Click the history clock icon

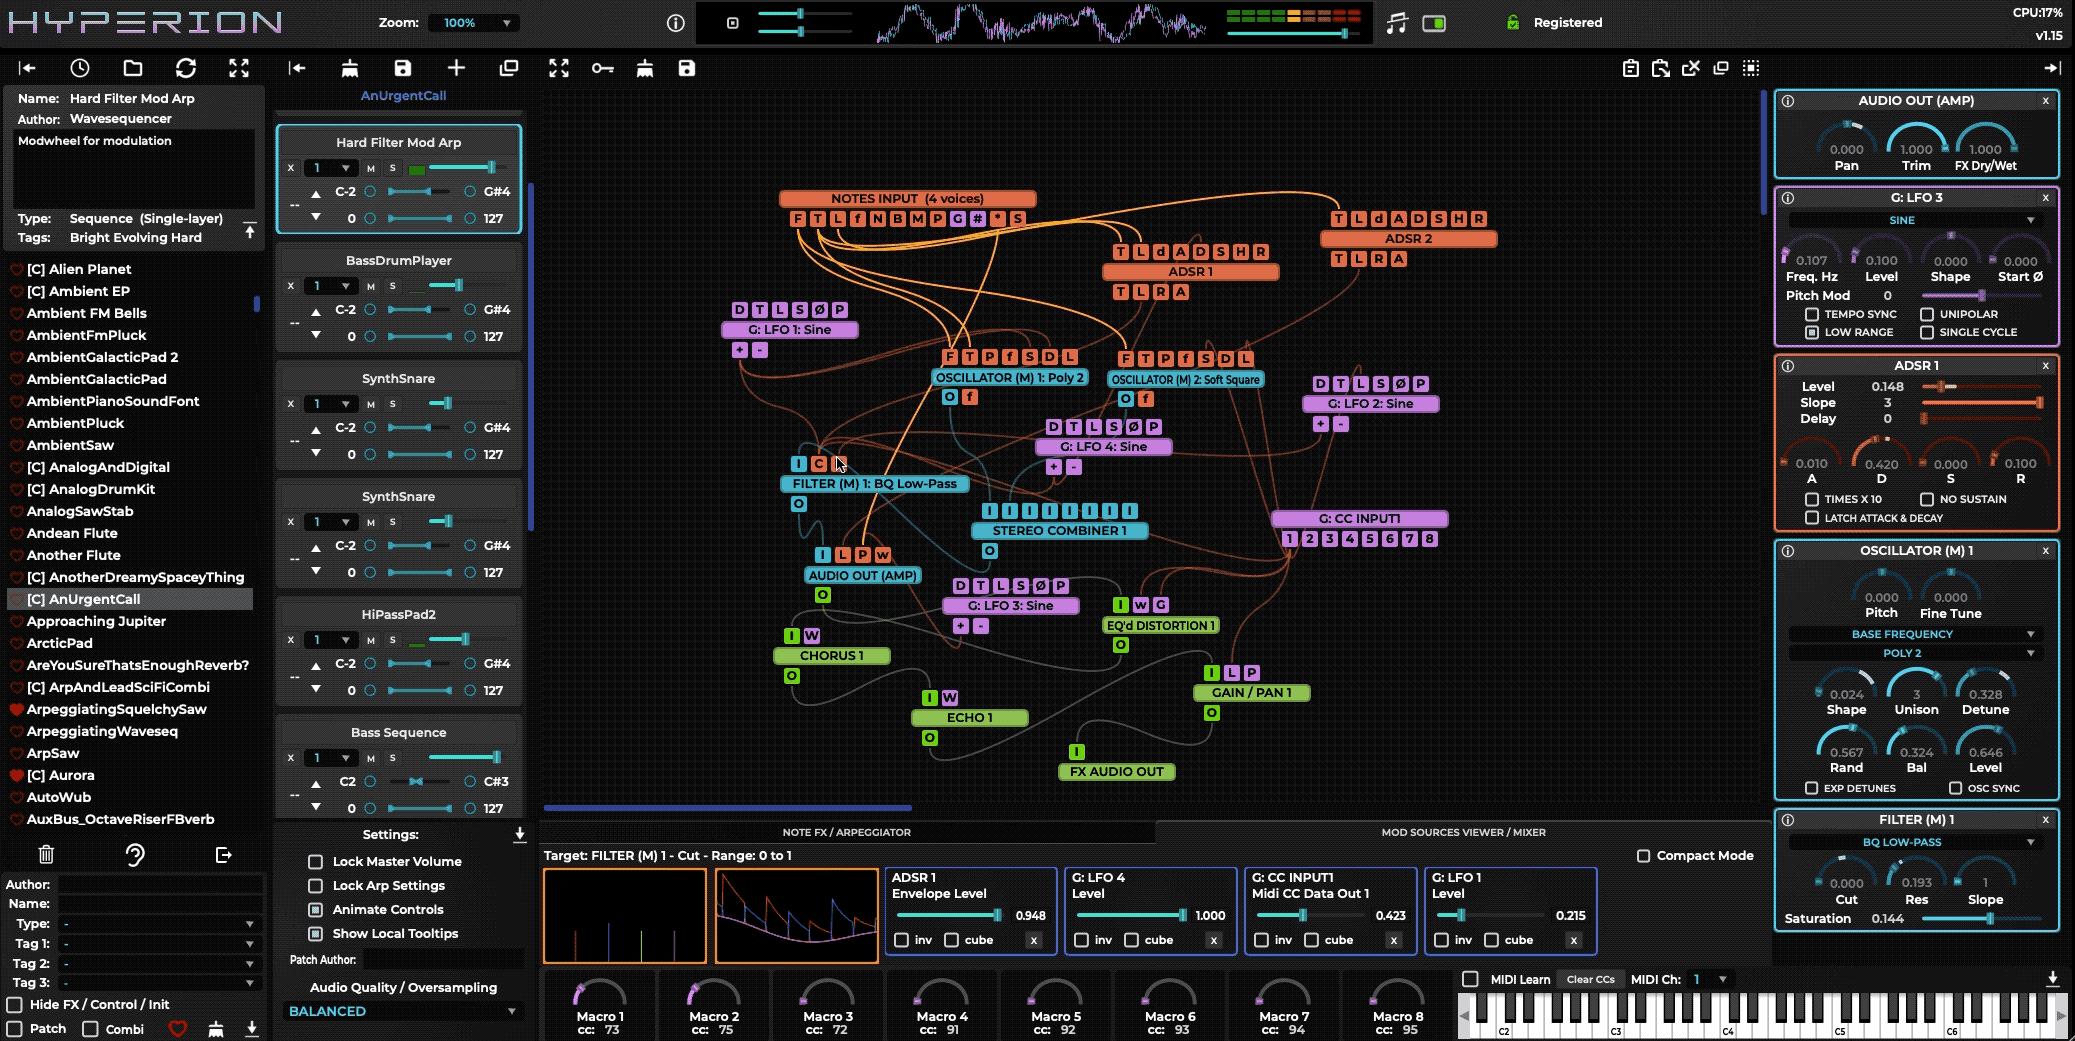[80, 68]
